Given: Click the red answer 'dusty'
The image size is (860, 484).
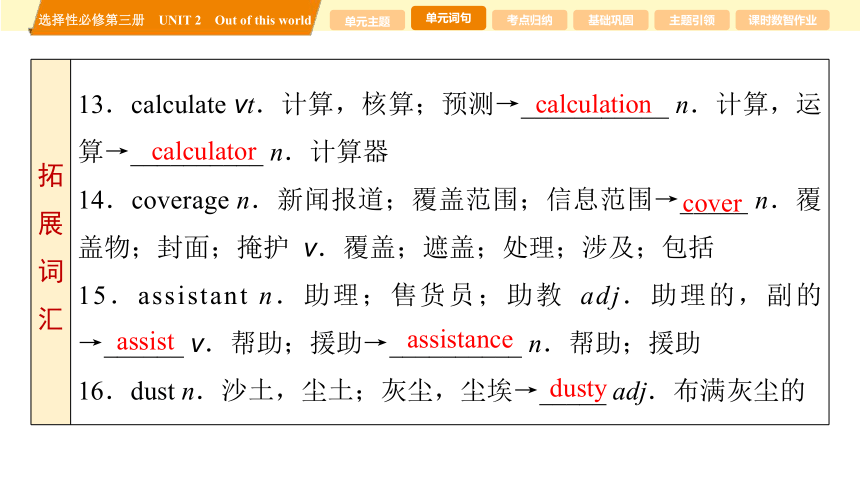Looking at the screenshot, I should coord(578,390).
